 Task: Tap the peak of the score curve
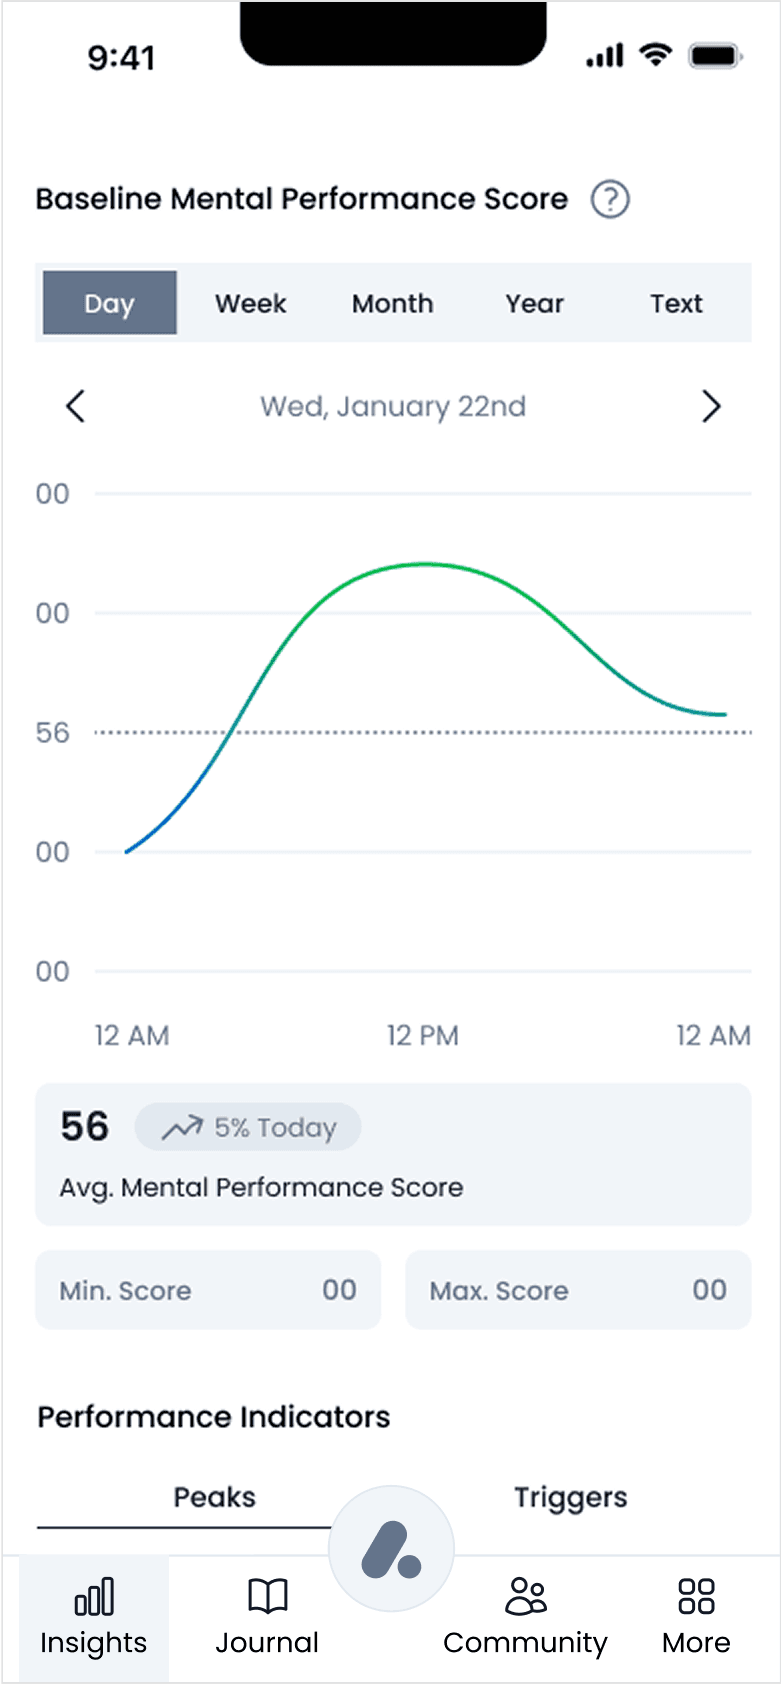pos(426,564)
